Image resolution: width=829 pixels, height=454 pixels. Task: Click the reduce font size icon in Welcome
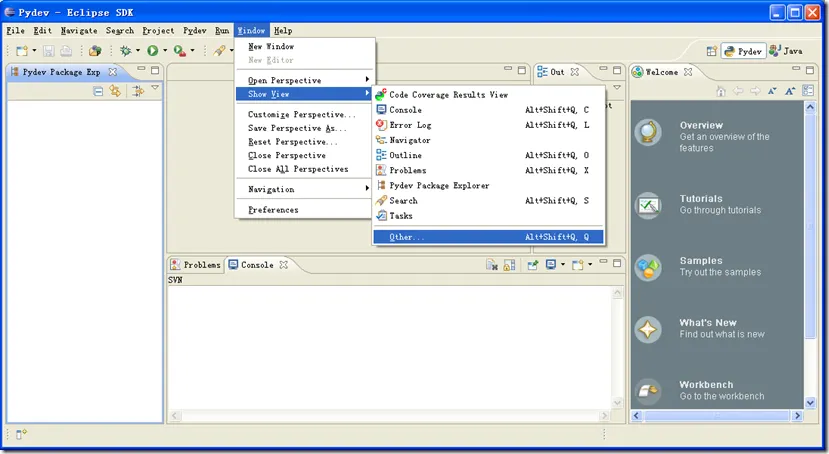(772, 91)
